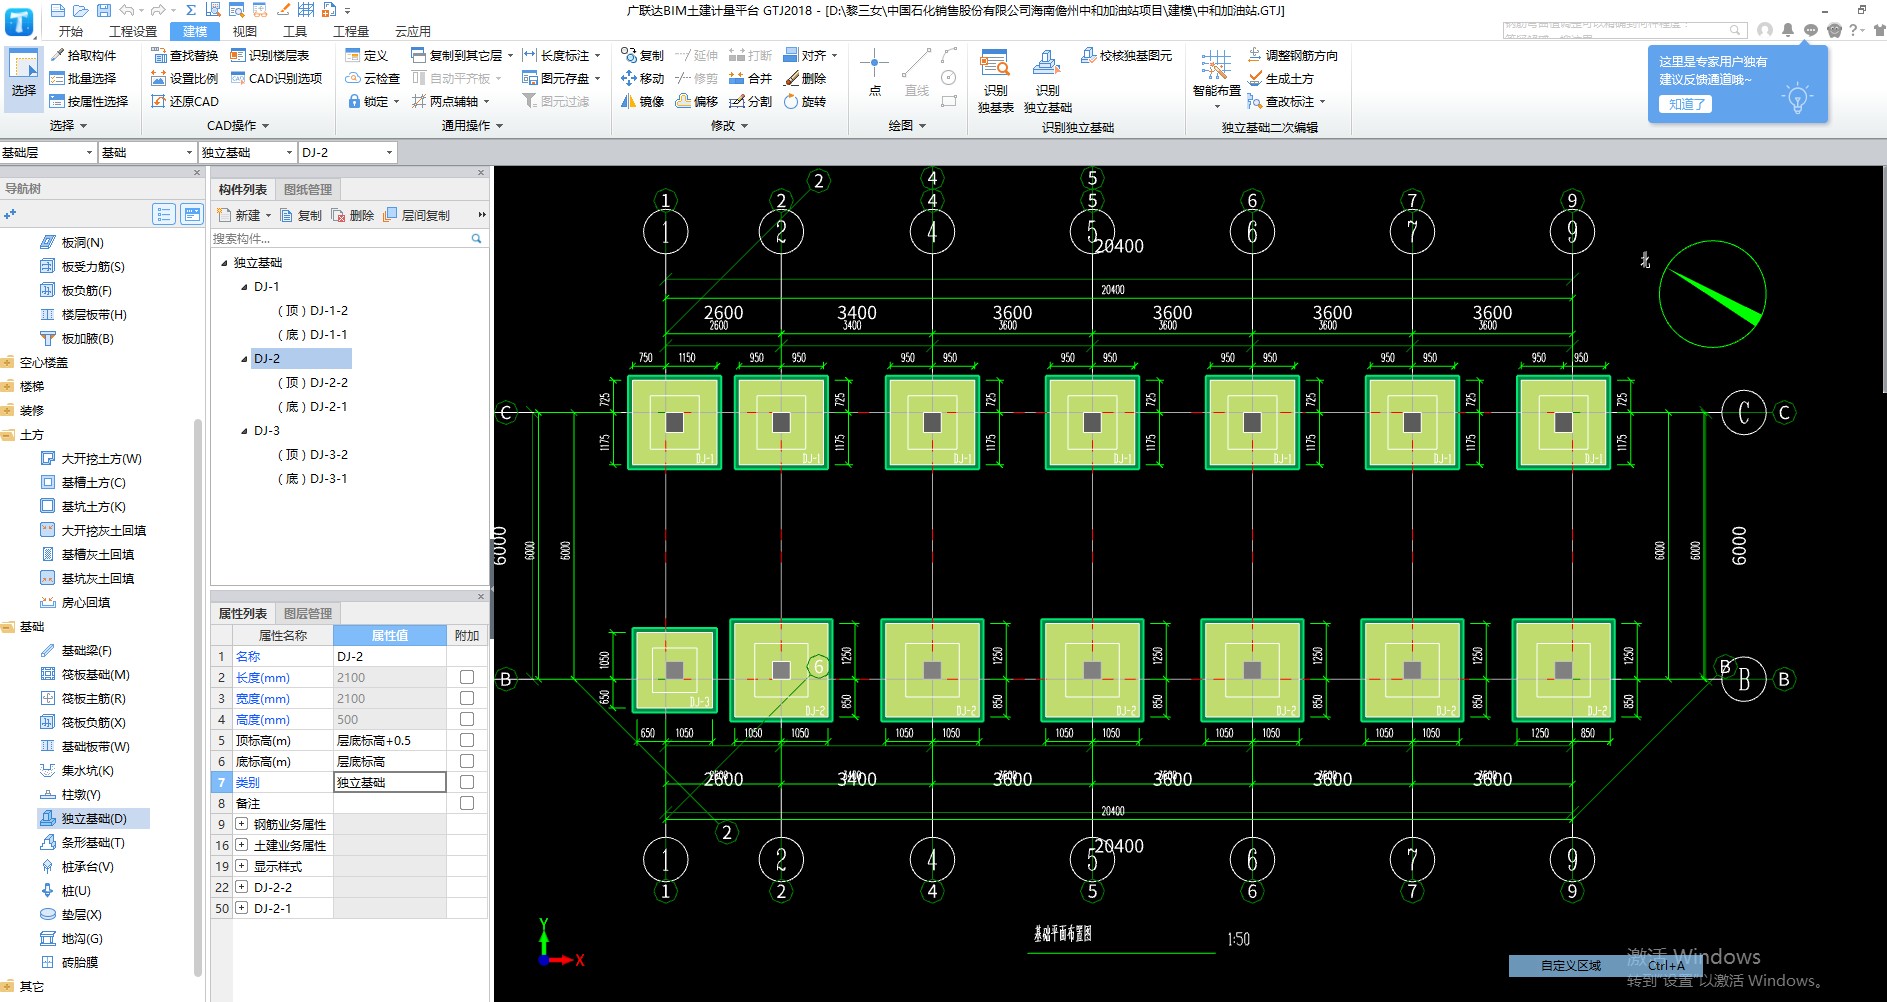Expand the DJ-2-2 property group

pyautogui.click(x=242, y=887)
